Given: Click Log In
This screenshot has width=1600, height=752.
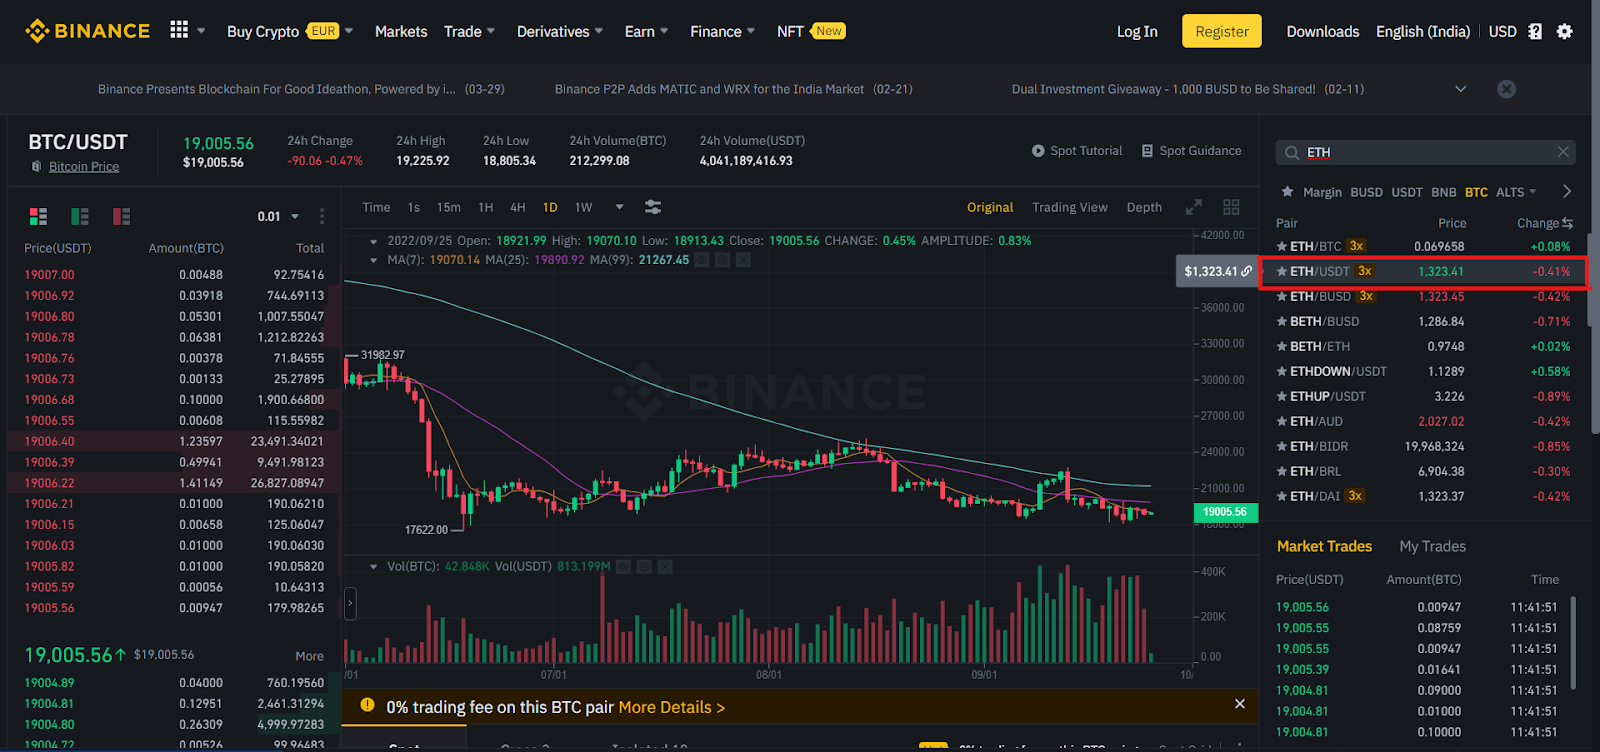Looking at the screenshot, I should click(1137, 31).
